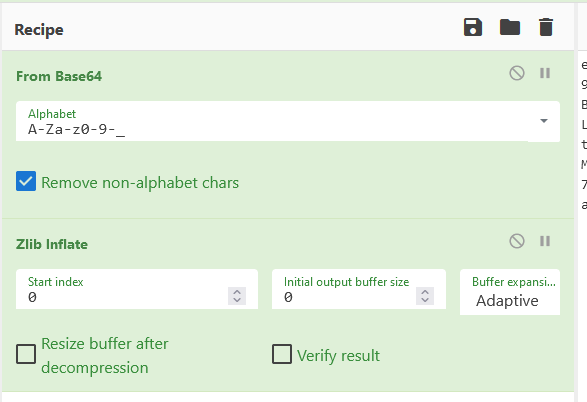This screenshot has height=402, width=587.
Task: Decrease the Start index value
Action: click(x=237, y=300)
